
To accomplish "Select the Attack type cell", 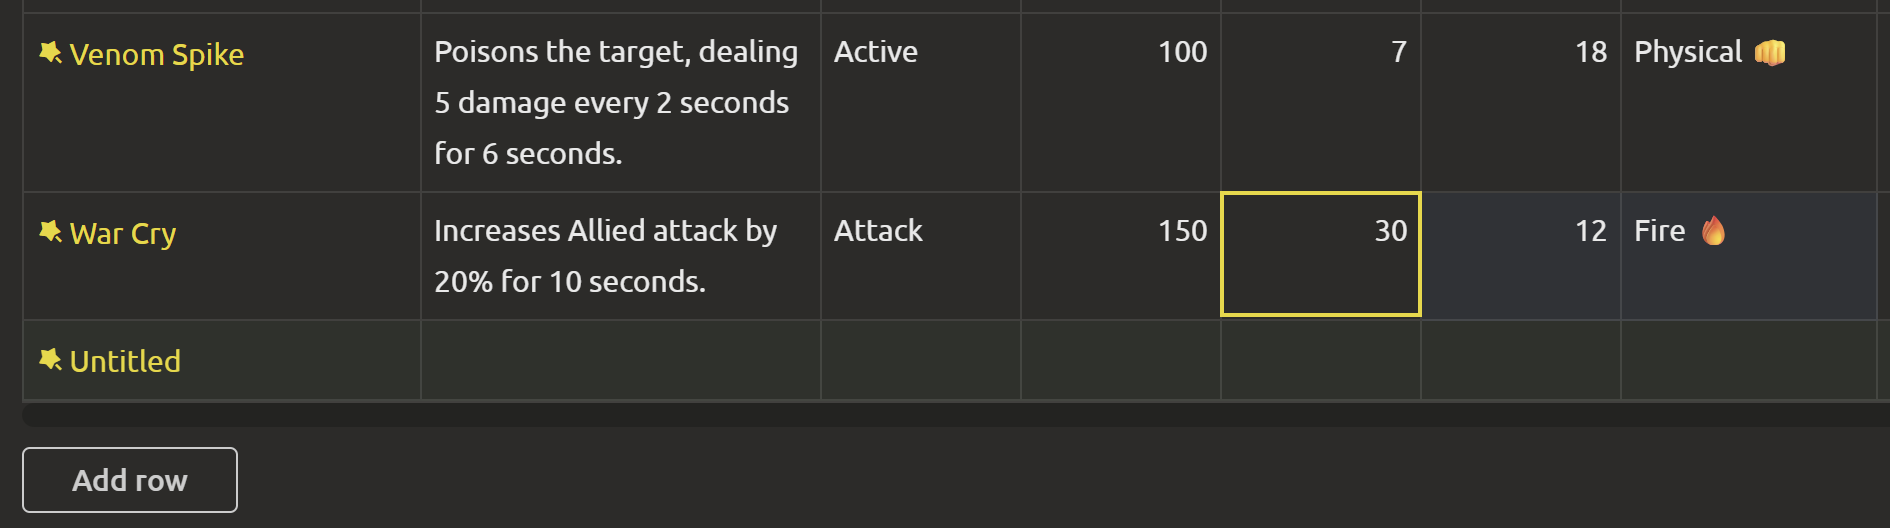I will point(921,256).
